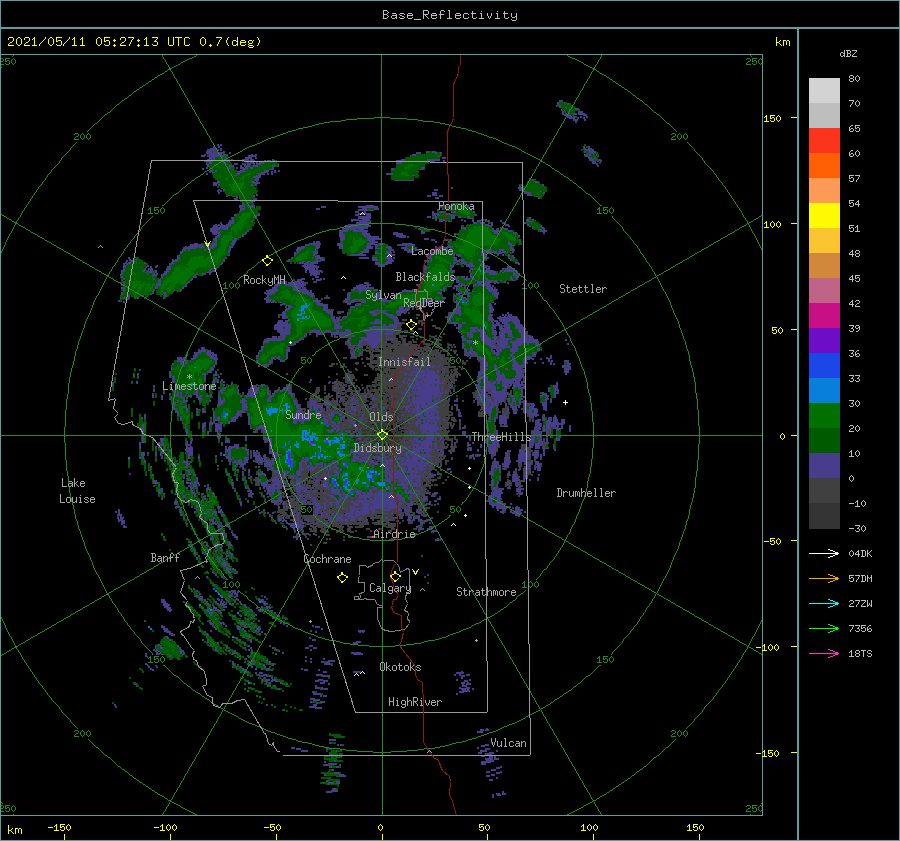The height and width of the screenshot is (841, 900).
Task: Click the ThreeHills city label
Action: [x=502, y=437]
